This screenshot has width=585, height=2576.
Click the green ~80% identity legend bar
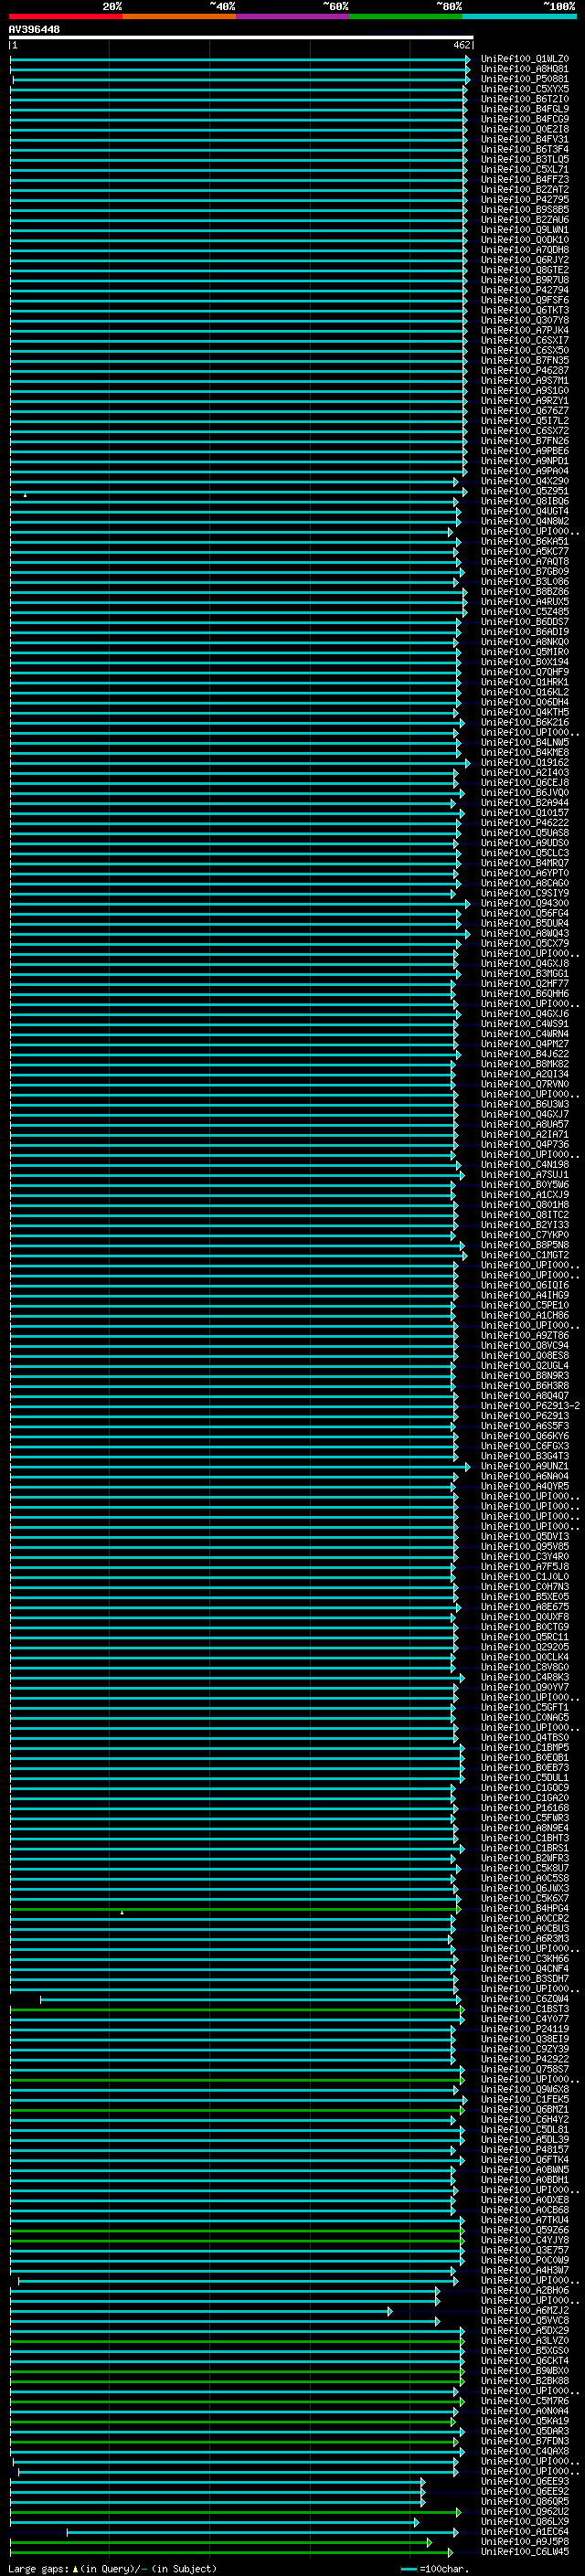(x=406, y=16)
